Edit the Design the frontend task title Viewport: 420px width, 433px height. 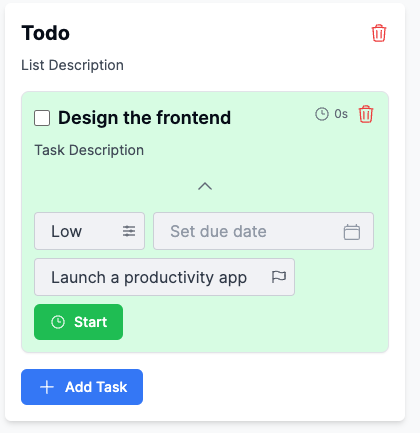[144, 118]
